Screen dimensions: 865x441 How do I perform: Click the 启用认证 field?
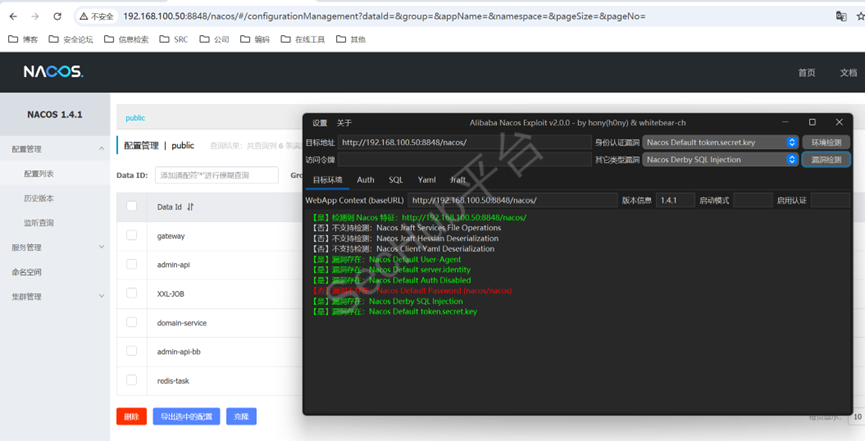(x=830, y=200)
